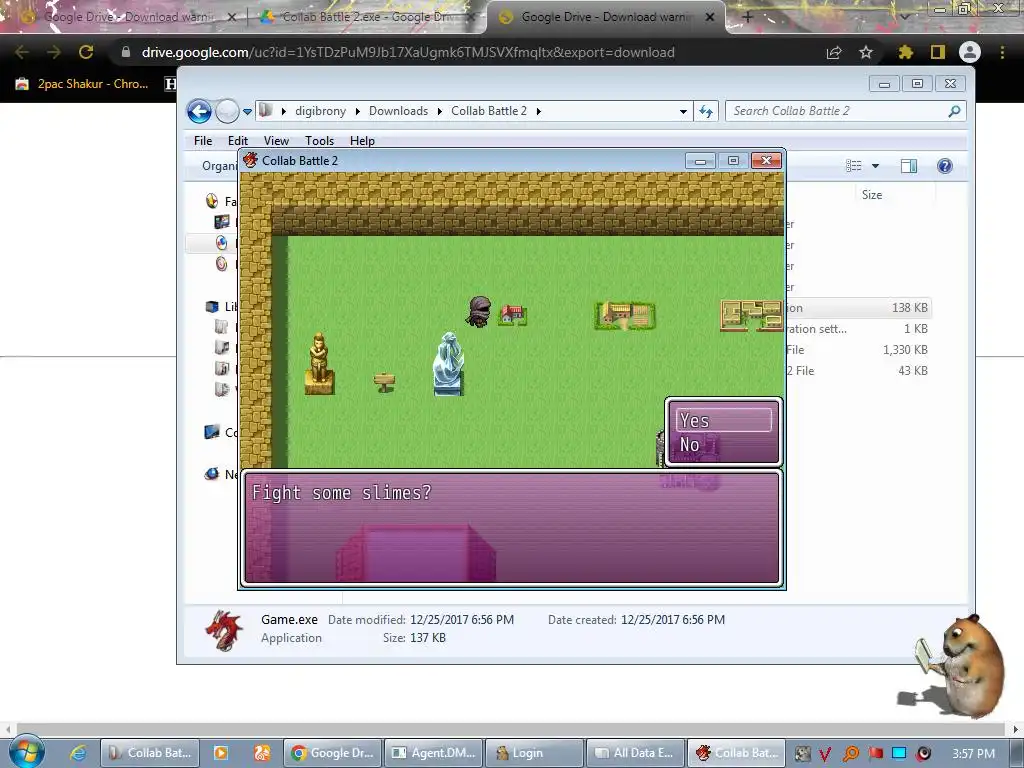
Task: Expand the arrow after Downloads breadcrumb
Action: pos(440,111)
